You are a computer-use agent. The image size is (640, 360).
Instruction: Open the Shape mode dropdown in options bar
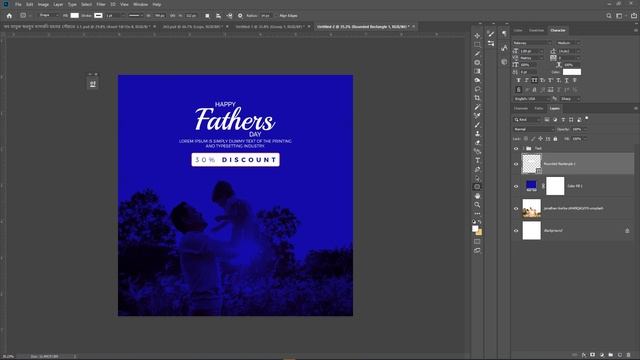49,16
